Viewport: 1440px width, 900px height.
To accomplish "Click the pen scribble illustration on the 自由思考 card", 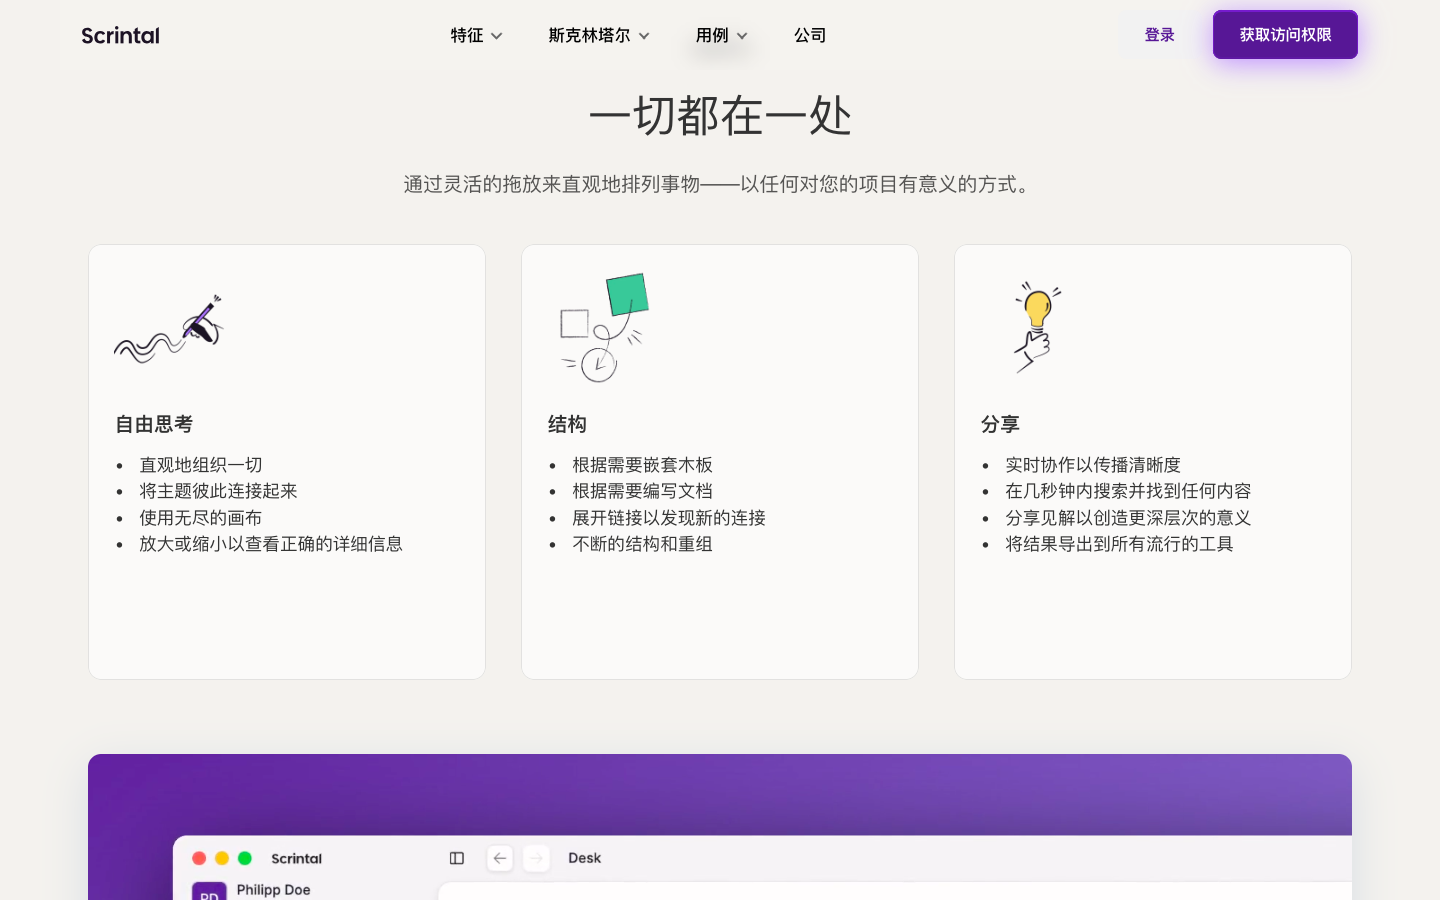I will click(169, 327).
